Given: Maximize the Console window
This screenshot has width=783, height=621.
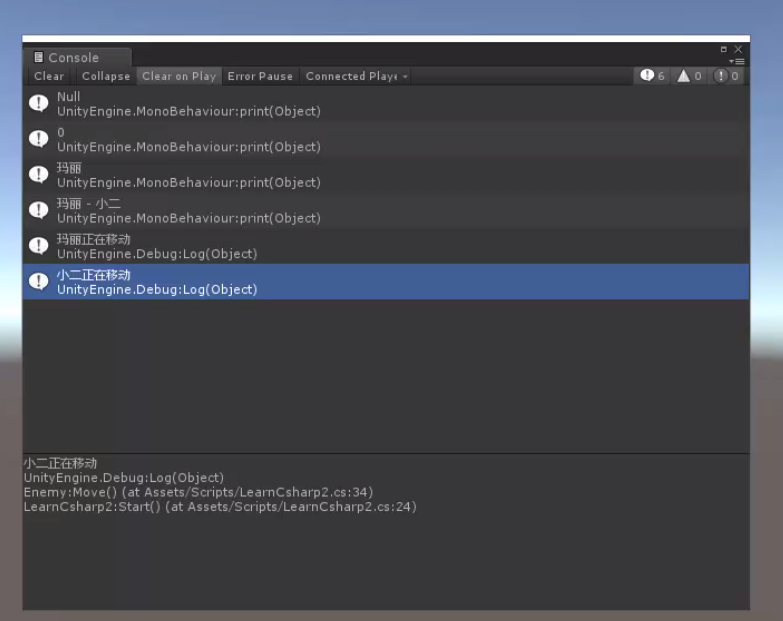Looking at the screenshot, I should [x=724, y=49].
